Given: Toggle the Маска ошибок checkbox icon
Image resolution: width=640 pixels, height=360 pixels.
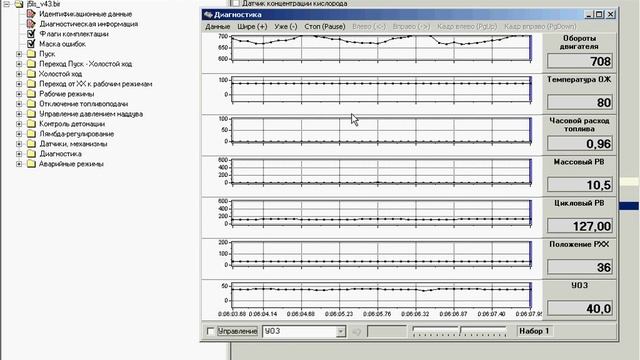Looking at the screenshot, I should click(31, 44).
